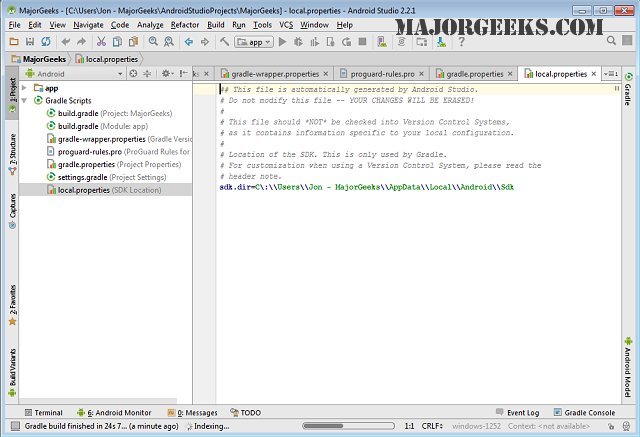Click the Make Project hammer icon

click(224, 42)
